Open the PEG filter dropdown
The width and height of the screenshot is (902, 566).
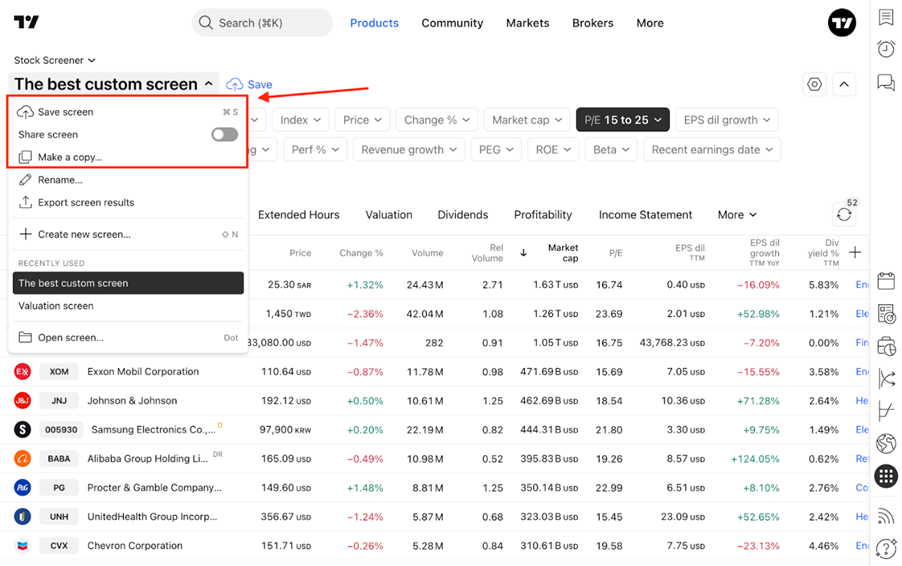pyautogui.click(x=496, y=150)
